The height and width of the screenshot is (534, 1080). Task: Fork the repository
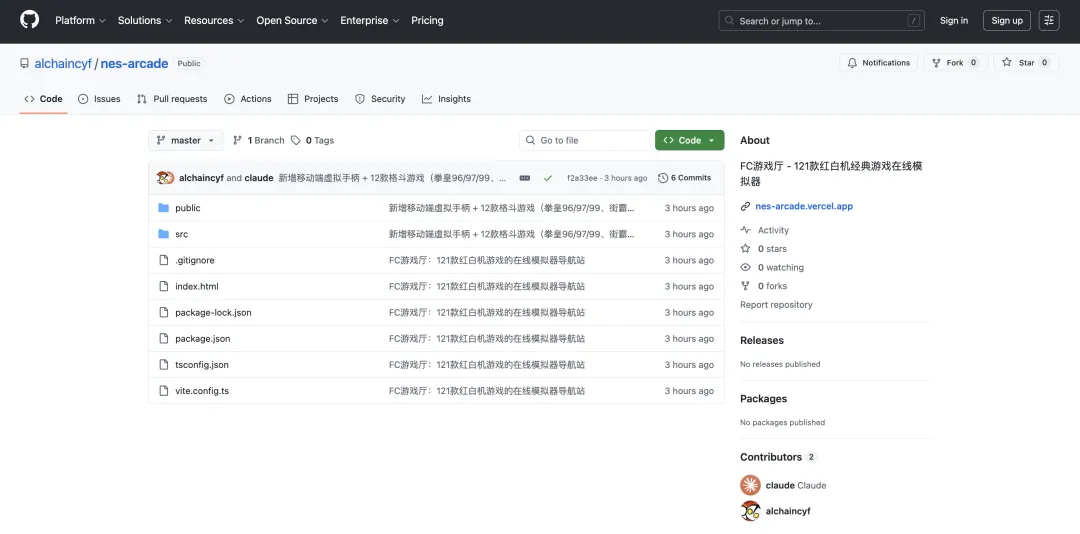click(x=954, y=63)
